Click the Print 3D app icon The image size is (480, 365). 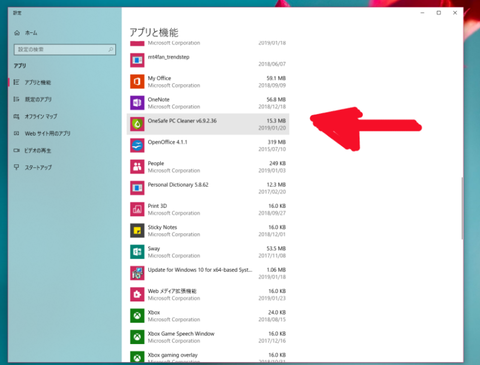[137, 209]
